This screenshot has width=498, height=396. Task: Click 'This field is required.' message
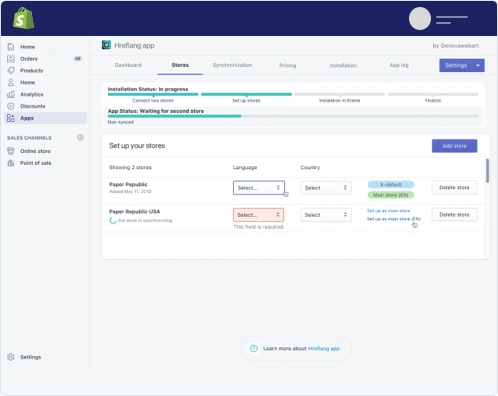click(259, 227)
